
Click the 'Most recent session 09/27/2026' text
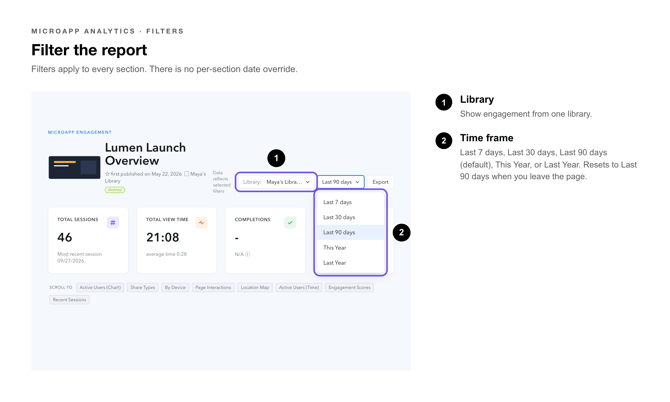pyautogui.click(x=79, y=258)
